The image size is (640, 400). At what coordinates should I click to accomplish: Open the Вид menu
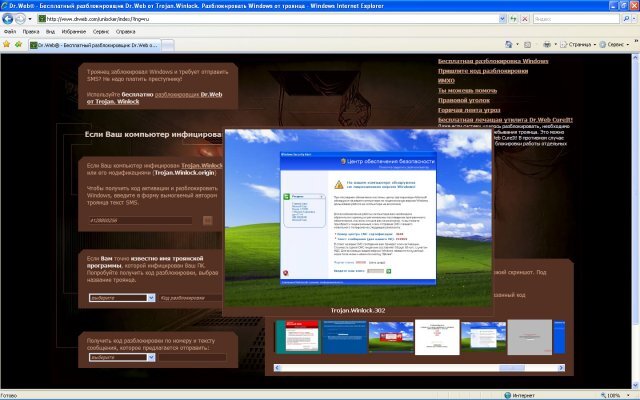(x=50, y=31)
